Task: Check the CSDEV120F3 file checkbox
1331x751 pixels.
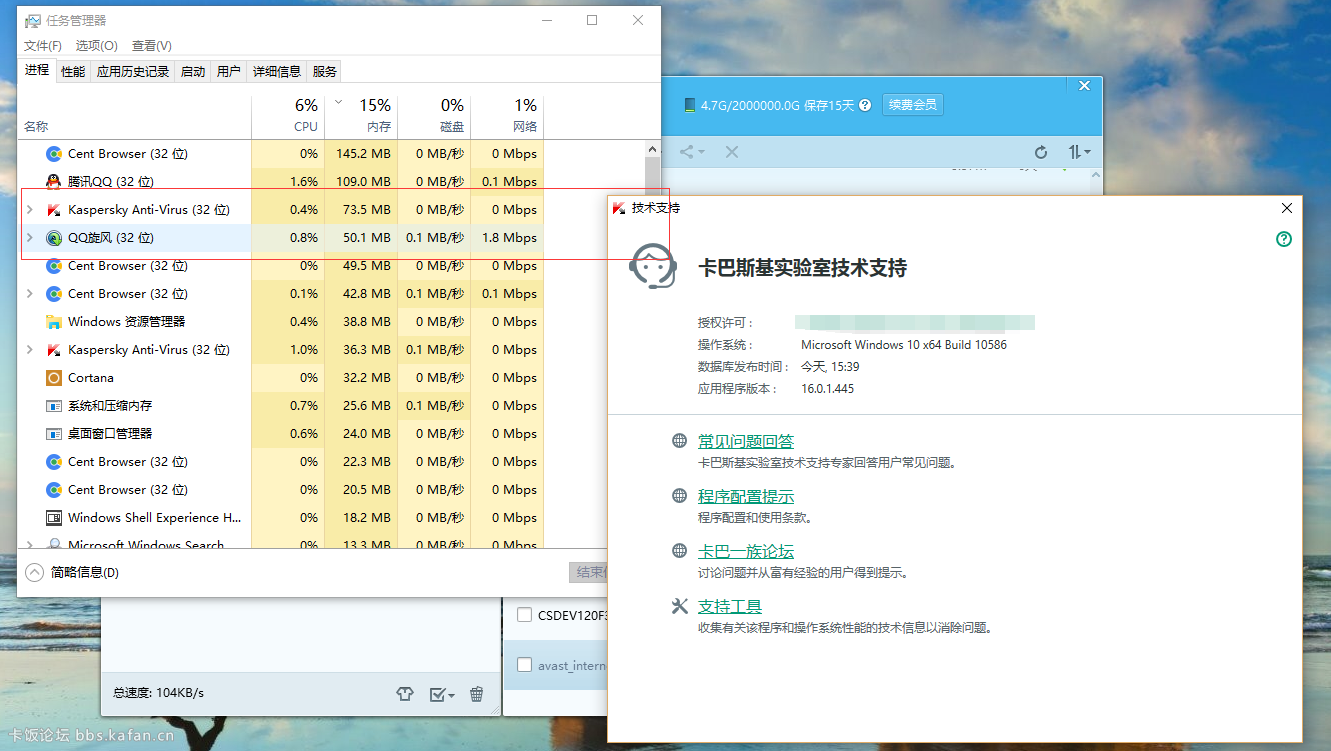Action: pyautogui.click(x=524, y=615)
